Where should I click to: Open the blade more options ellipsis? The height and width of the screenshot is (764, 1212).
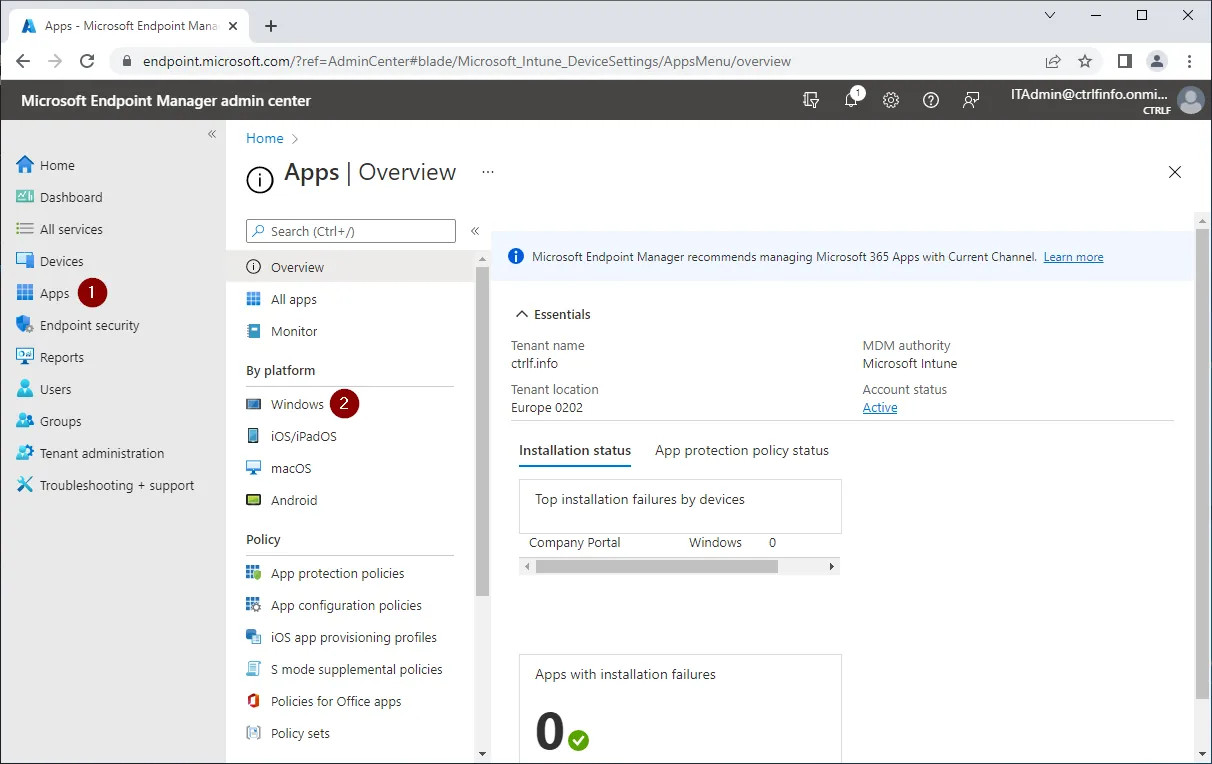click(x=488, y=172)
